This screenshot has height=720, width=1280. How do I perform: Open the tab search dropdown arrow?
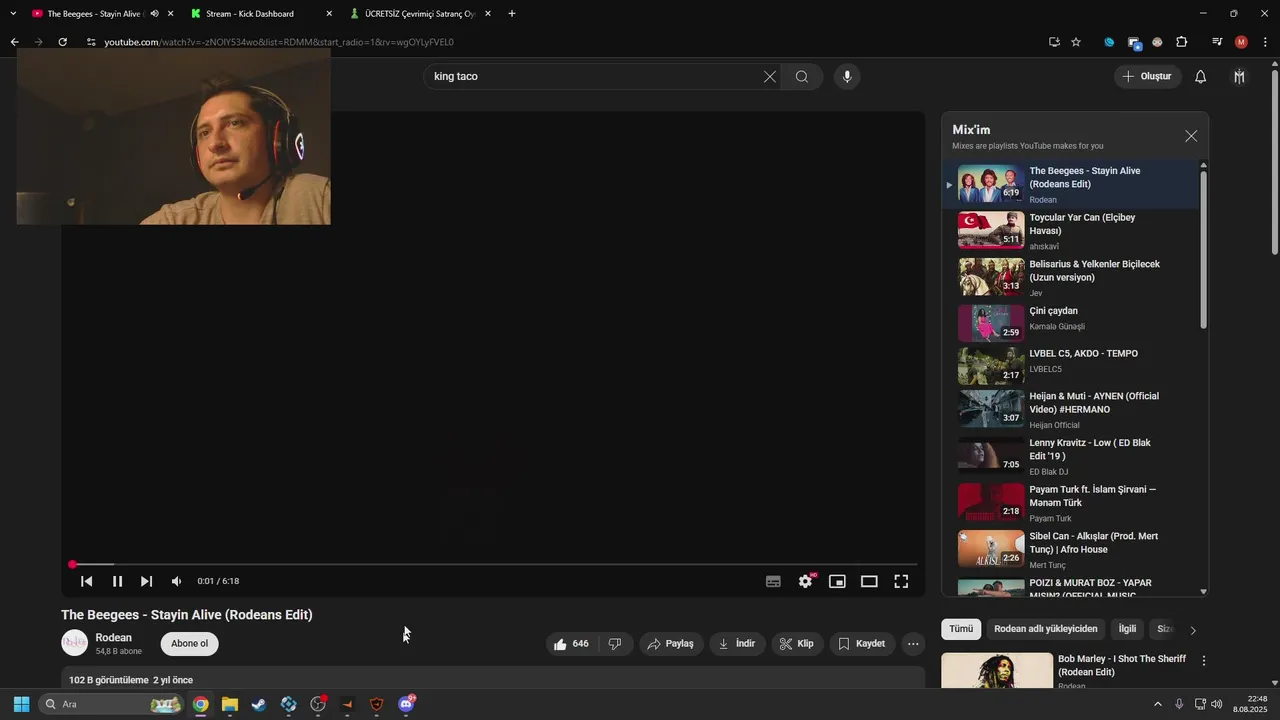pos(13,14)
